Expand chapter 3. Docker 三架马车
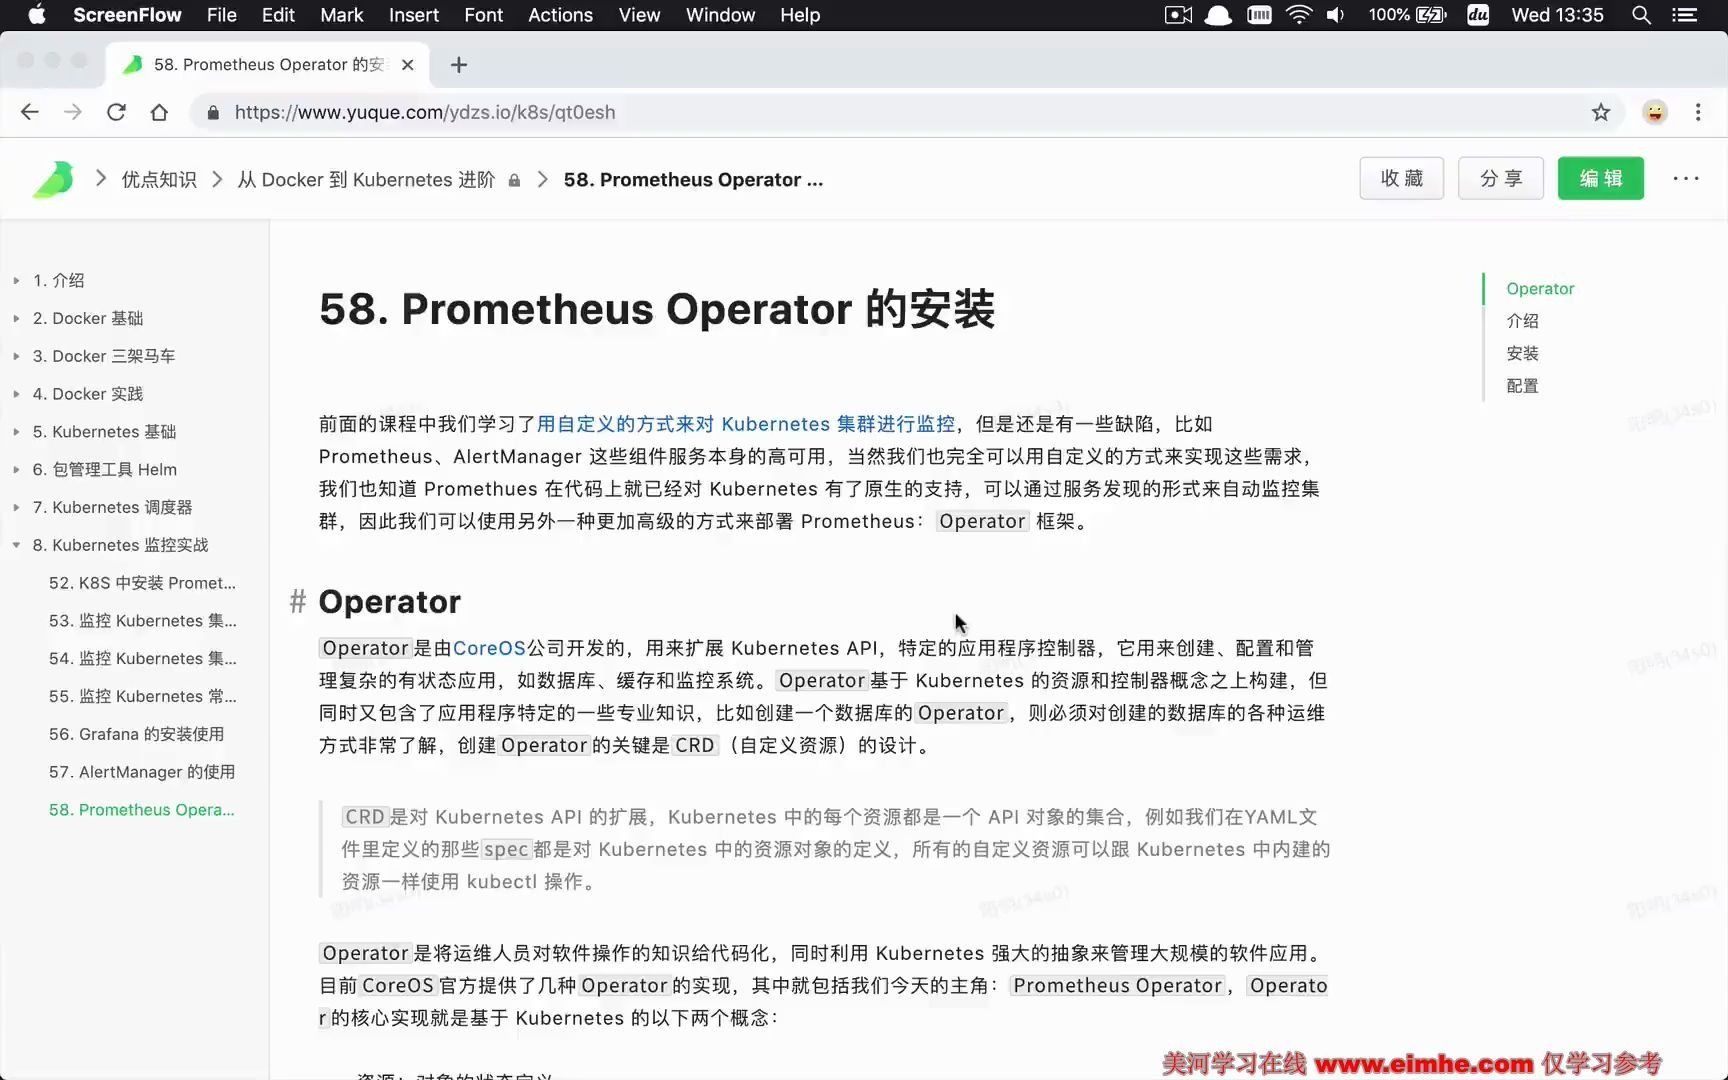This screenshot has height=1080, width=1728. tap(16, 356)
